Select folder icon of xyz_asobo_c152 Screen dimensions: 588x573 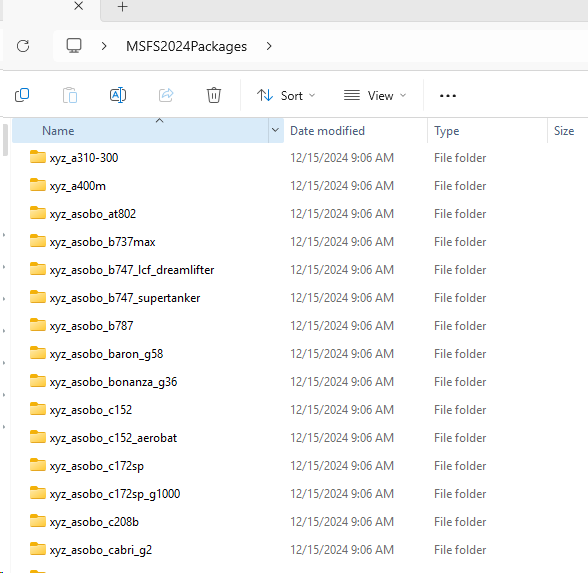pyautogui.click(x=38, y=409)
